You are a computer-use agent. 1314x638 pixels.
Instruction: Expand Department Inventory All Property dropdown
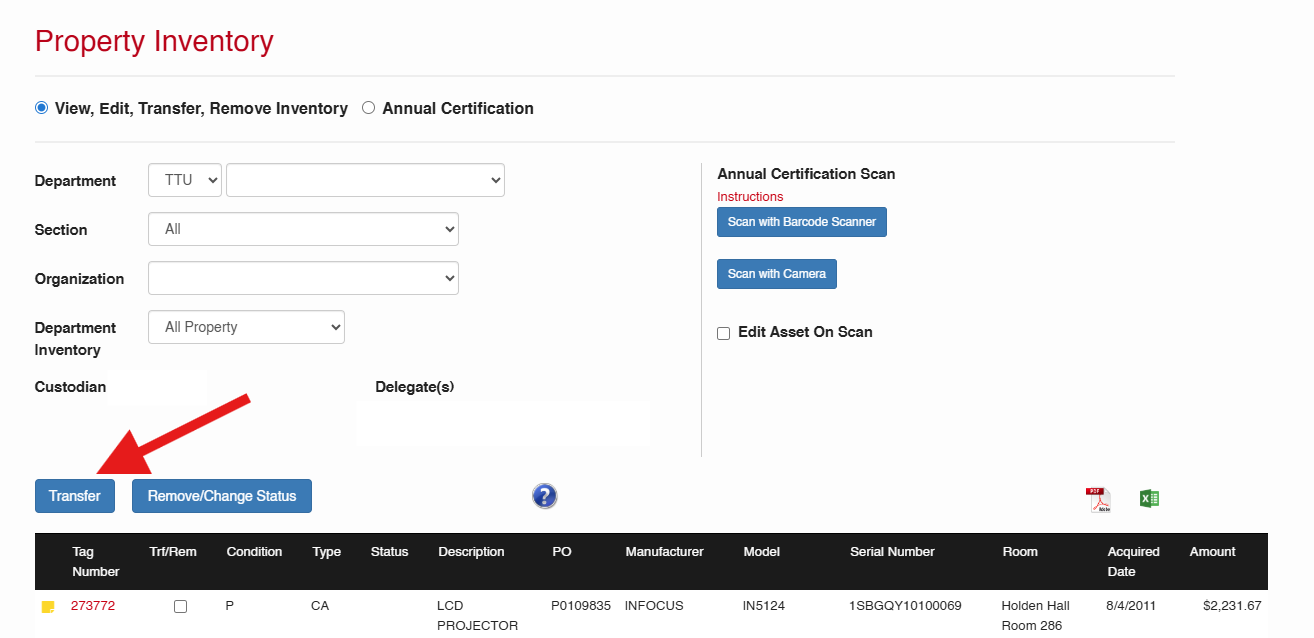(x=246, y=327)
